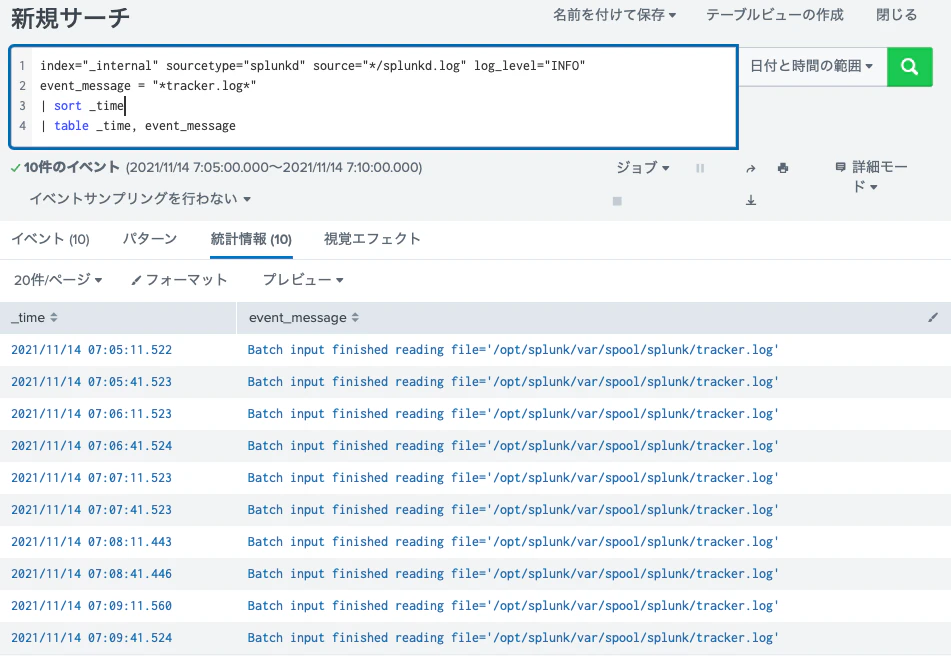This screenshot has height=666, width=951.
Task: Click event_message in the 07:07:11.523 row
Action: (512, 478)
